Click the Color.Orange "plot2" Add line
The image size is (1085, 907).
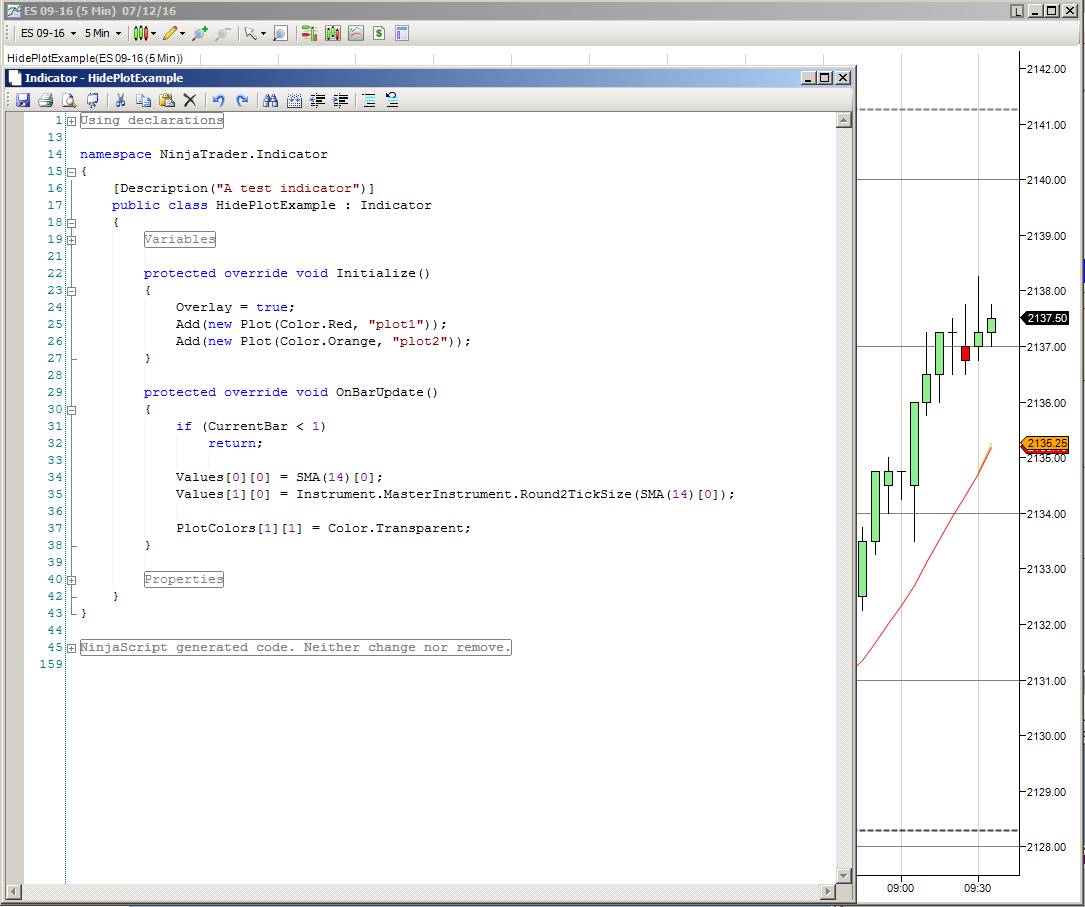pos(323,341)
